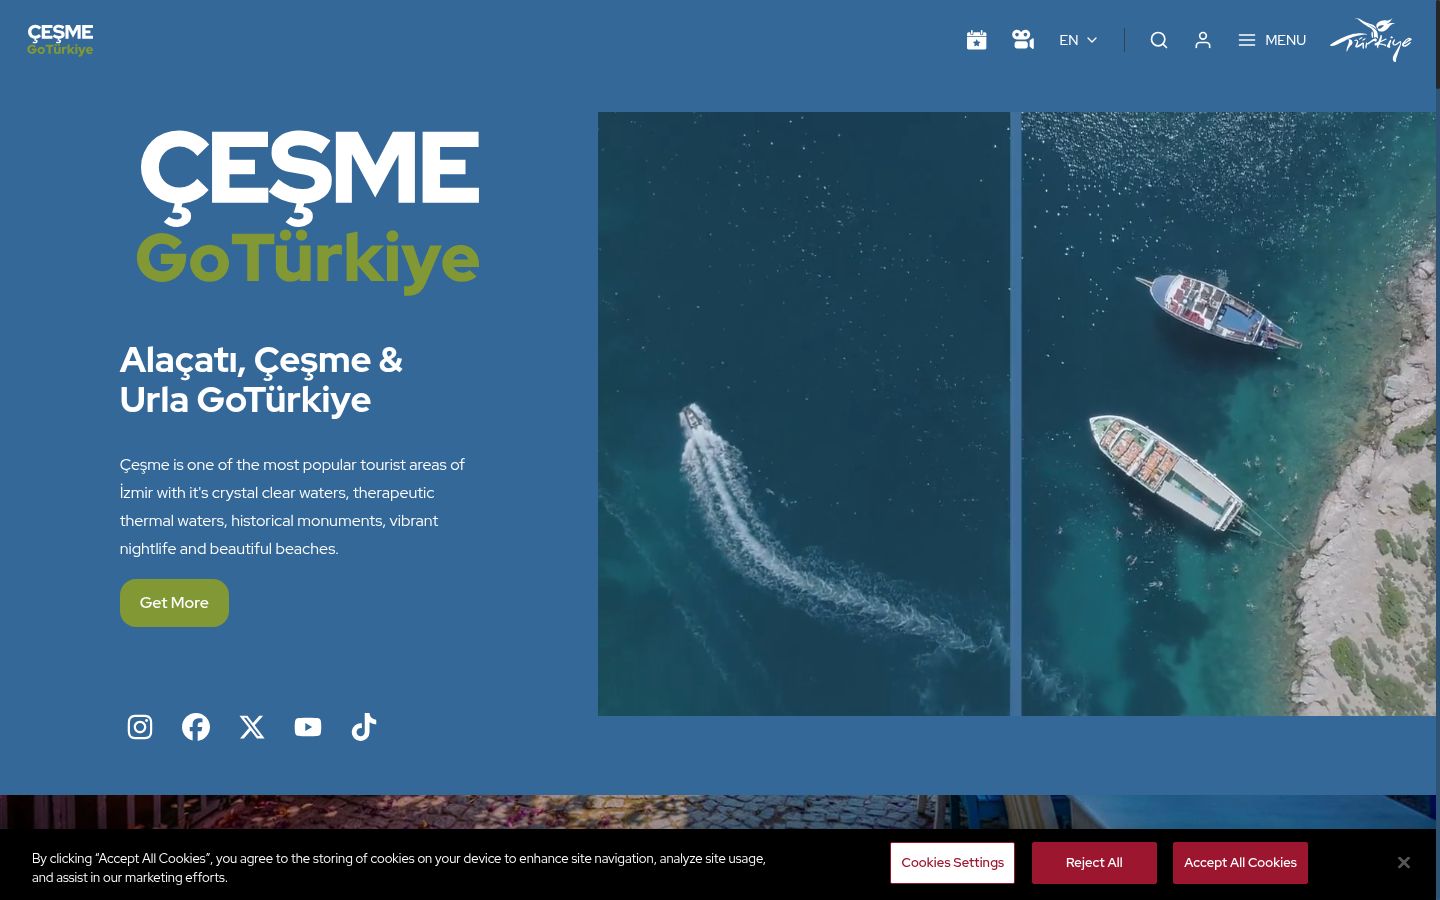Click the Türkiye tulip logo
Viewport: 1440px width, 900px height.
point(1370,40)
